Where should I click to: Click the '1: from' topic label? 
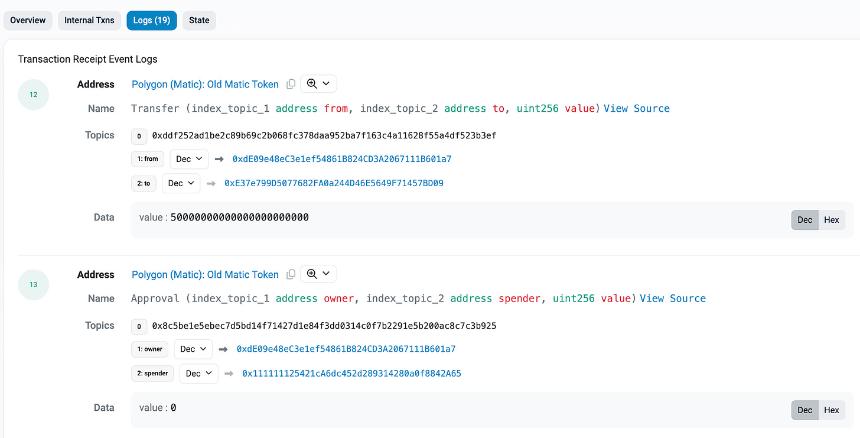point(148,159)
